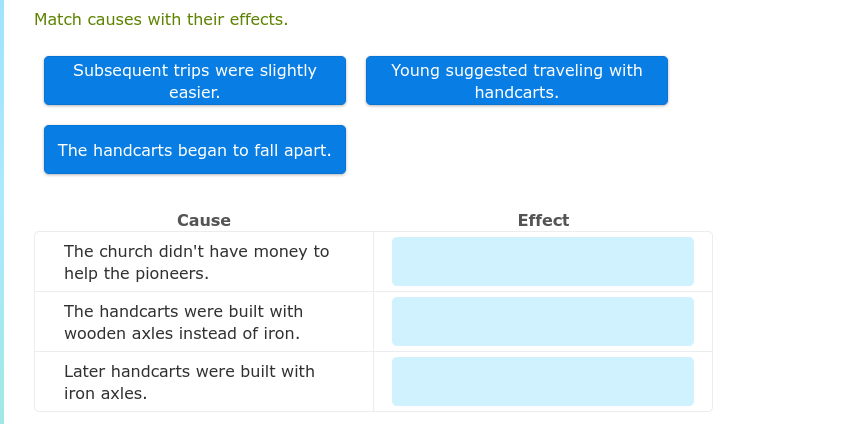Viewport: 849px width, 424px height.
Task: Click the effect box for iron axles cause
Action: click(x=542, y=382)
